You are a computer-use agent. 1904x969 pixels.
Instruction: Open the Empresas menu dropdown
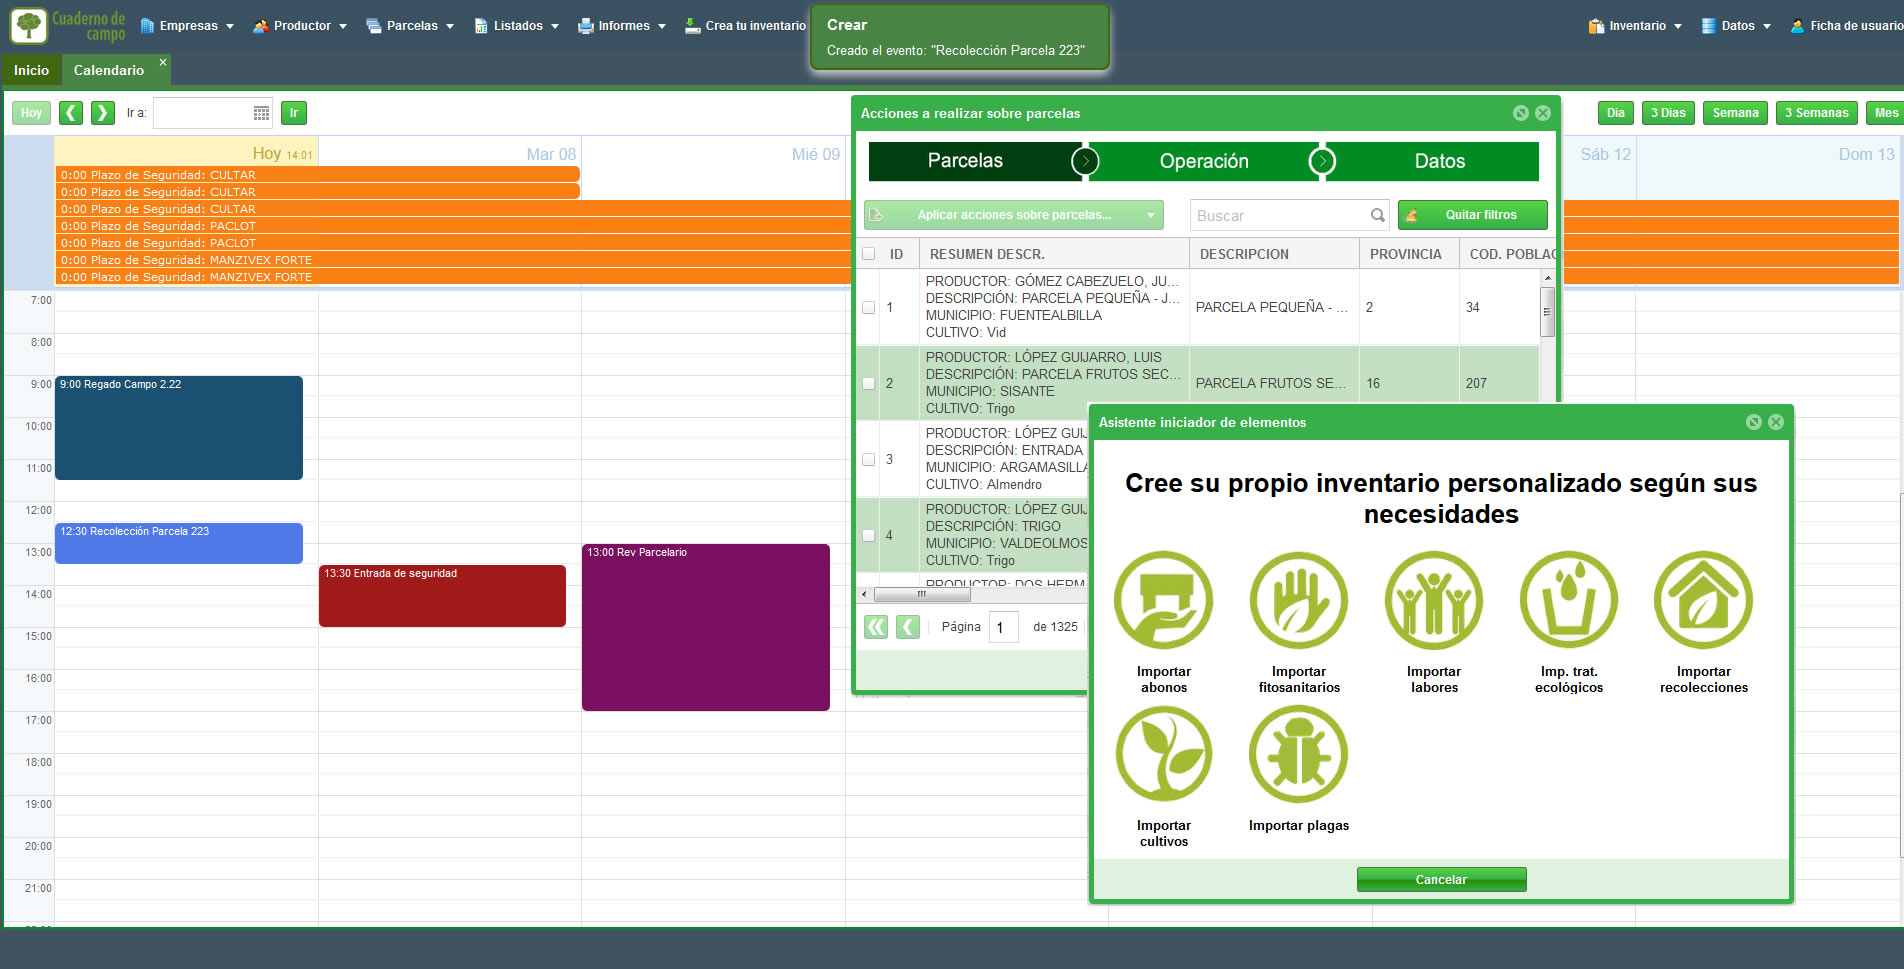coord(187,26)
